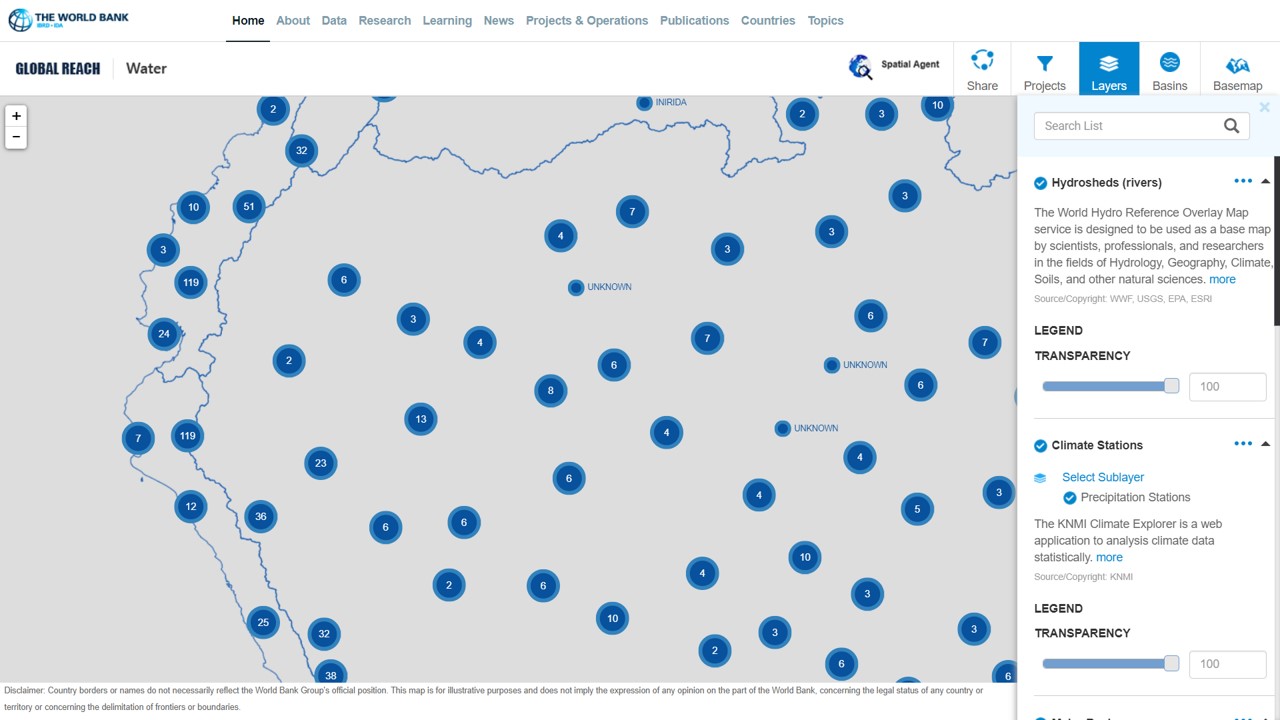
Task: Collapse the Hydrosheds (rivers) section
Action: [x=1265, y=182]
